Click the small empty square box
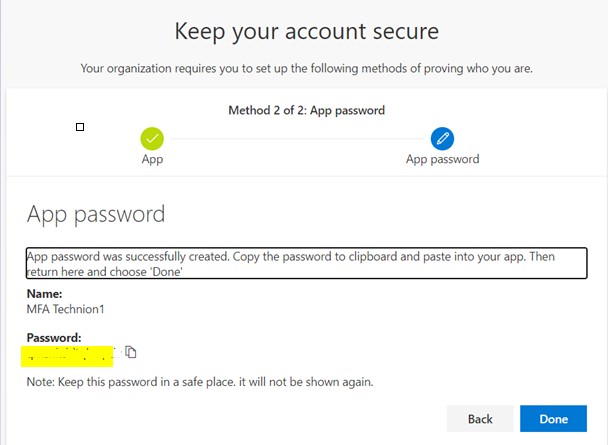 pos(80,127)
